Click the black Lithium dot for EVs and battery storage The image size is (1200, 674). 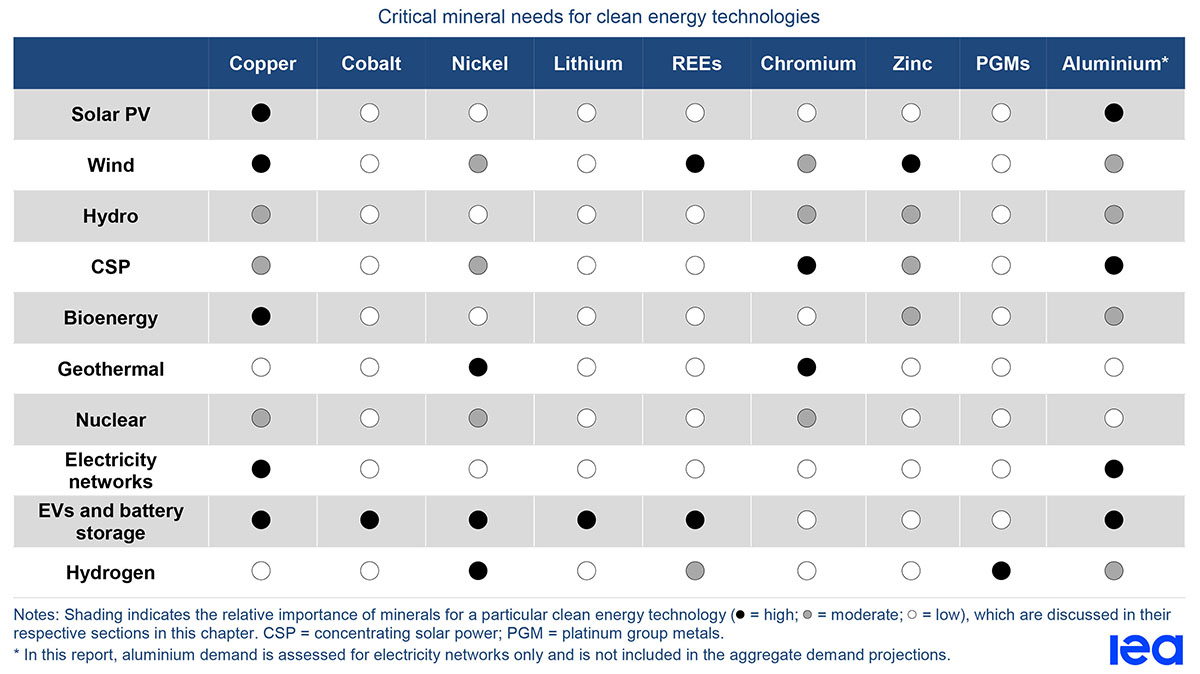click(x=587, y=520)
